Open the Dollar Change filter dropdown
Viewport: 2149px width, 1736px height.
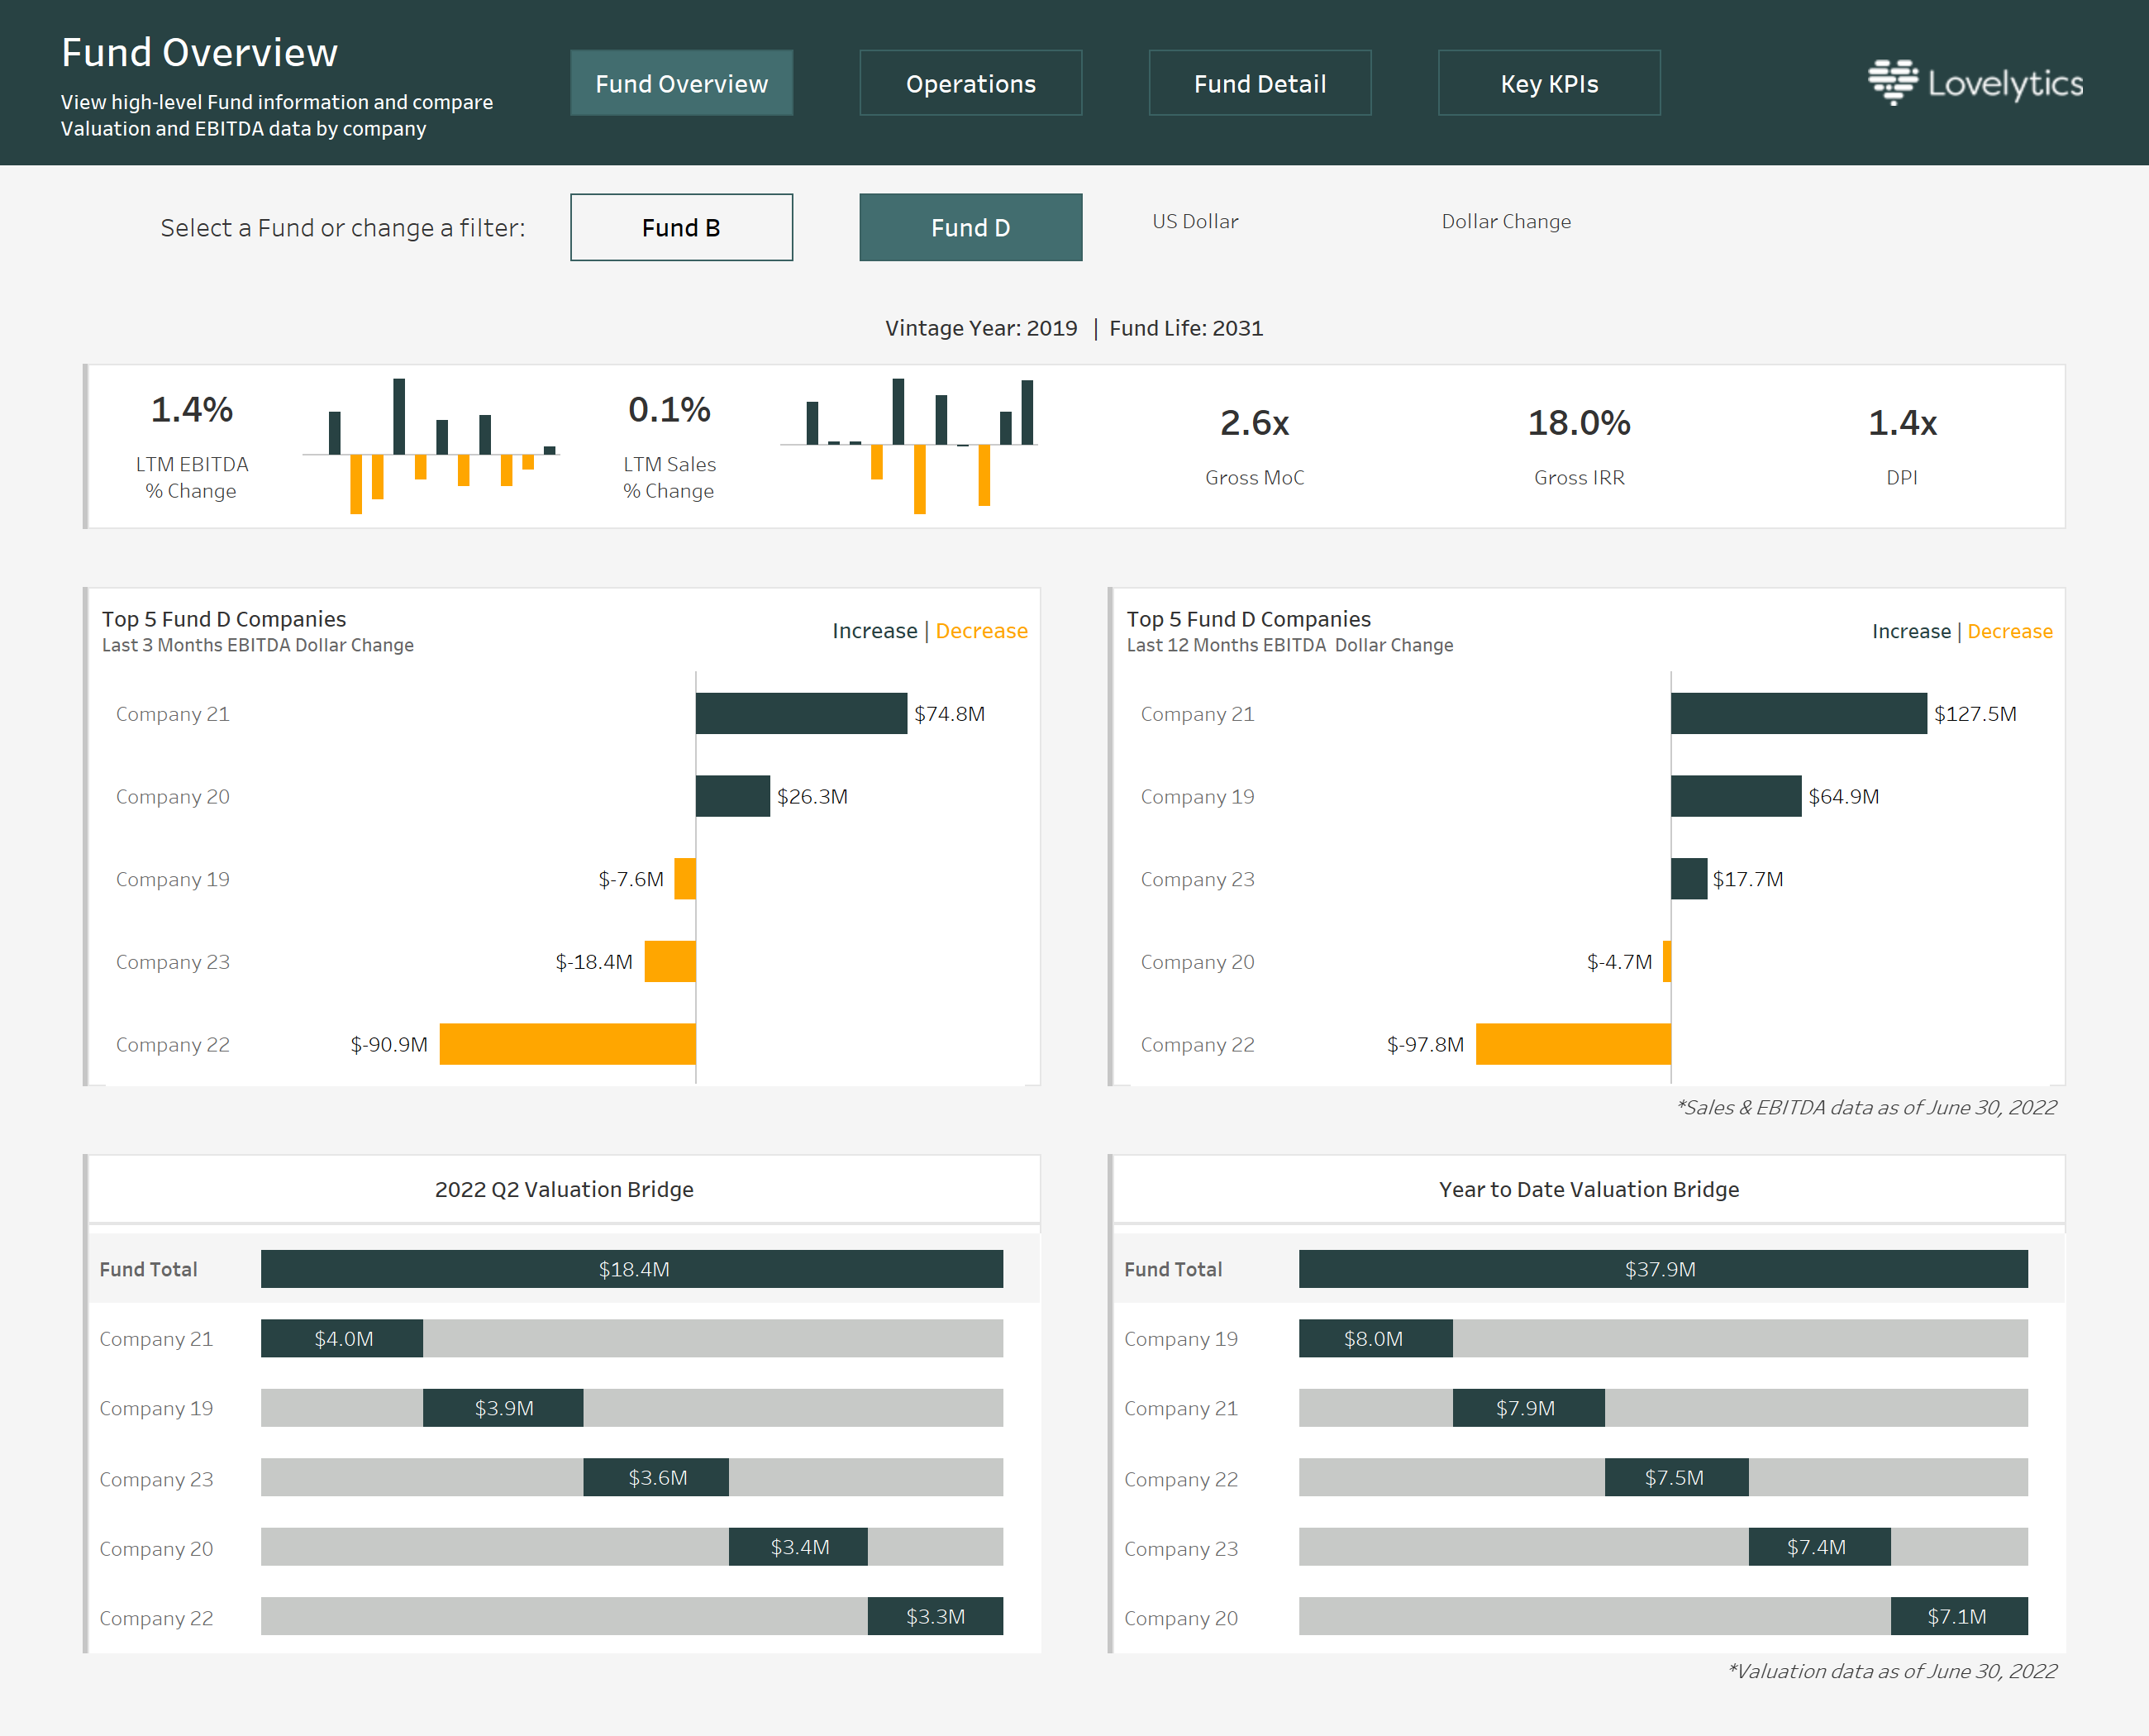(x=1505, y=222)
